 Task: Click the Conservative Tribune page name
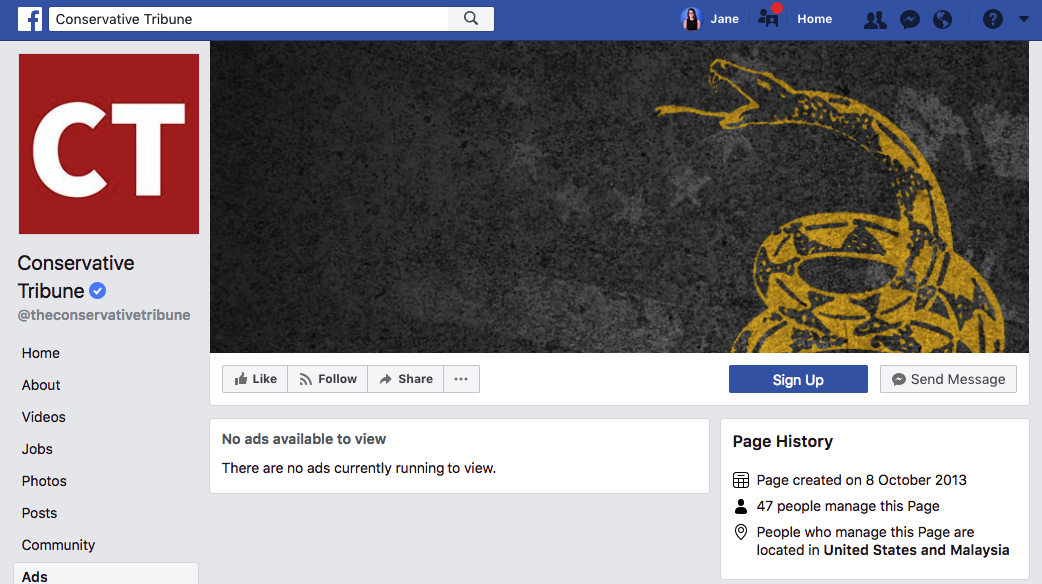(x=76, y=277)
